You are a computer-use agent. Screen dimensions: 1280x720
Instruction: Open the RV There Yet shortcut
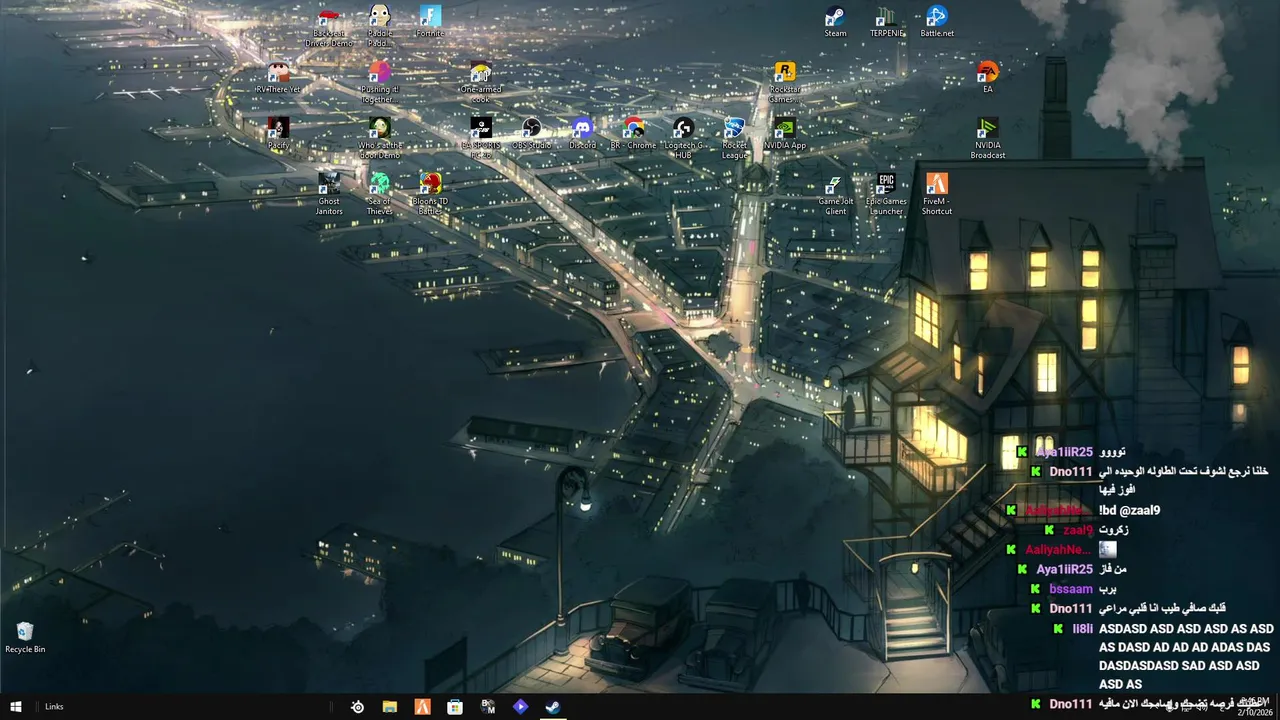pos(278,78)
